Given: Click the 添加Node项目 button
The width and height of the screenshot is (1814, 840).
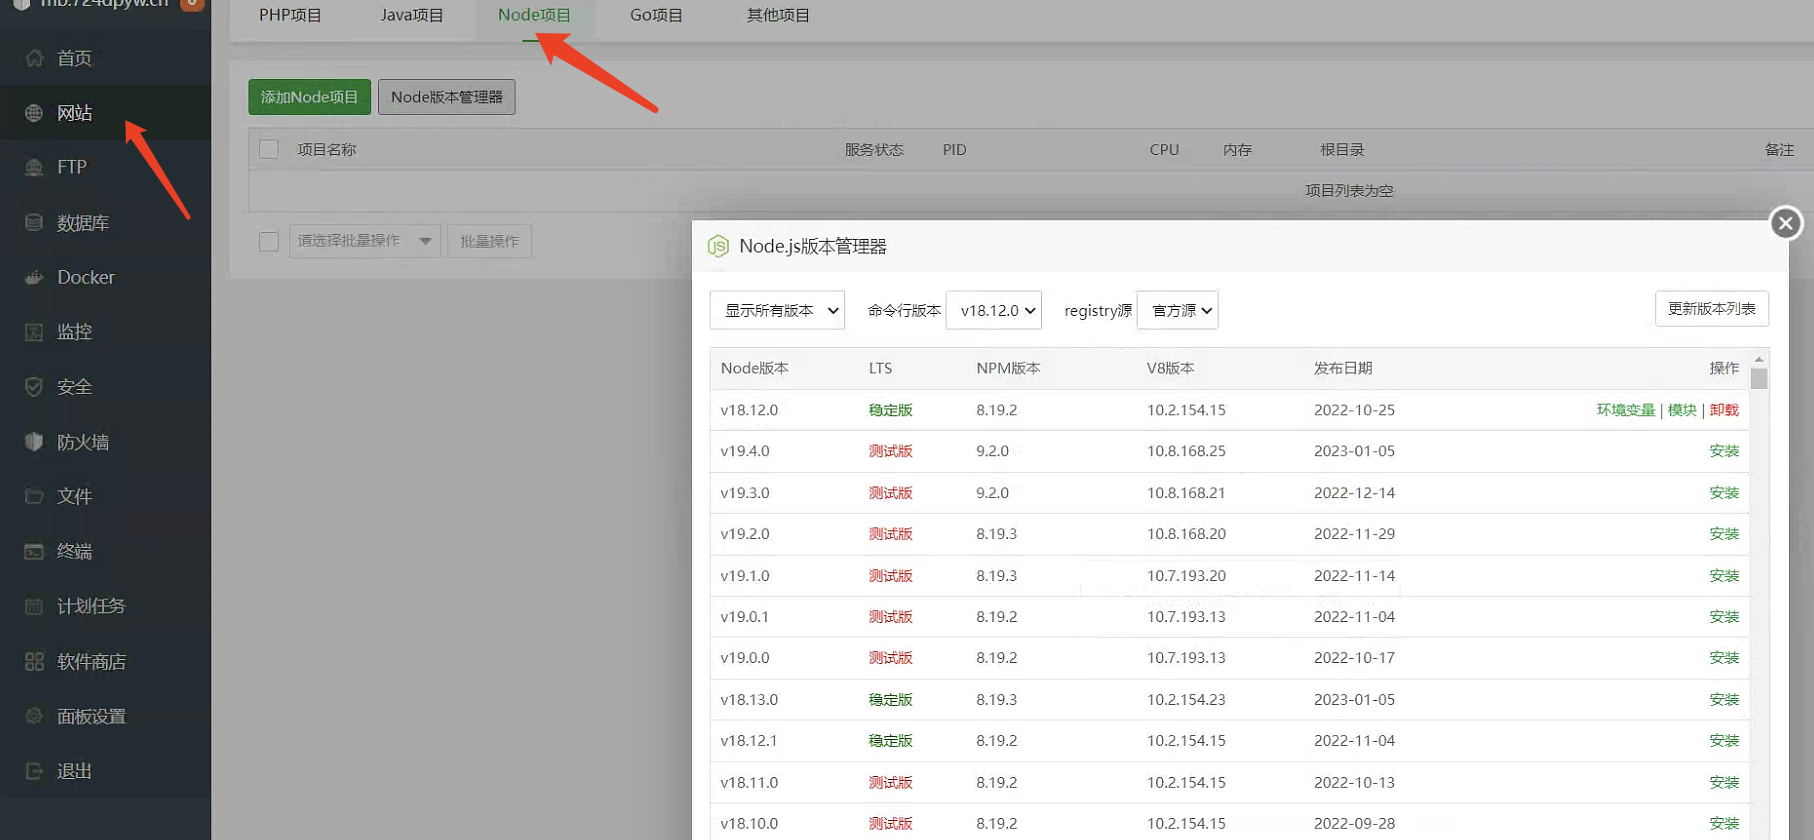Looking at the screenshot, I should (309, 97).
